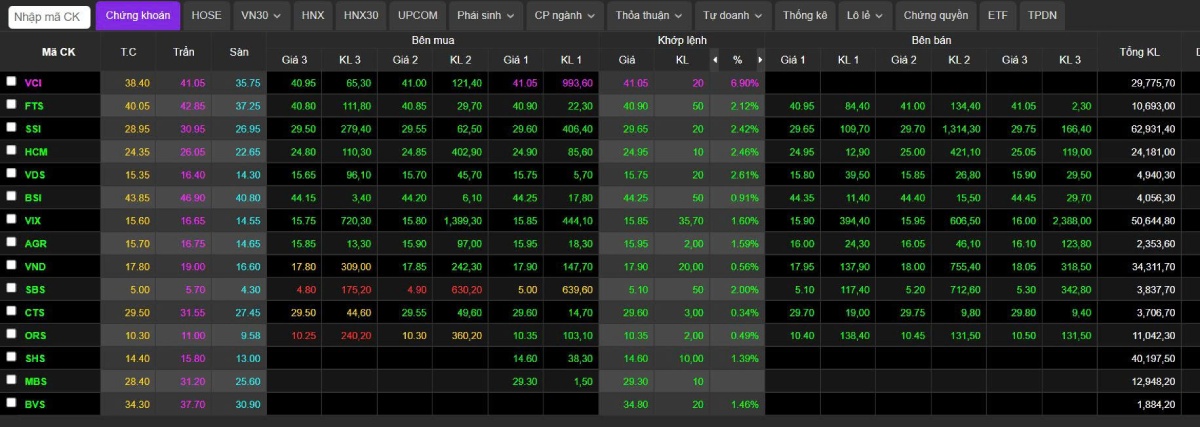Open the VDS ticker symbol
Screen dimensions: 1200x427
pos(34,174)
